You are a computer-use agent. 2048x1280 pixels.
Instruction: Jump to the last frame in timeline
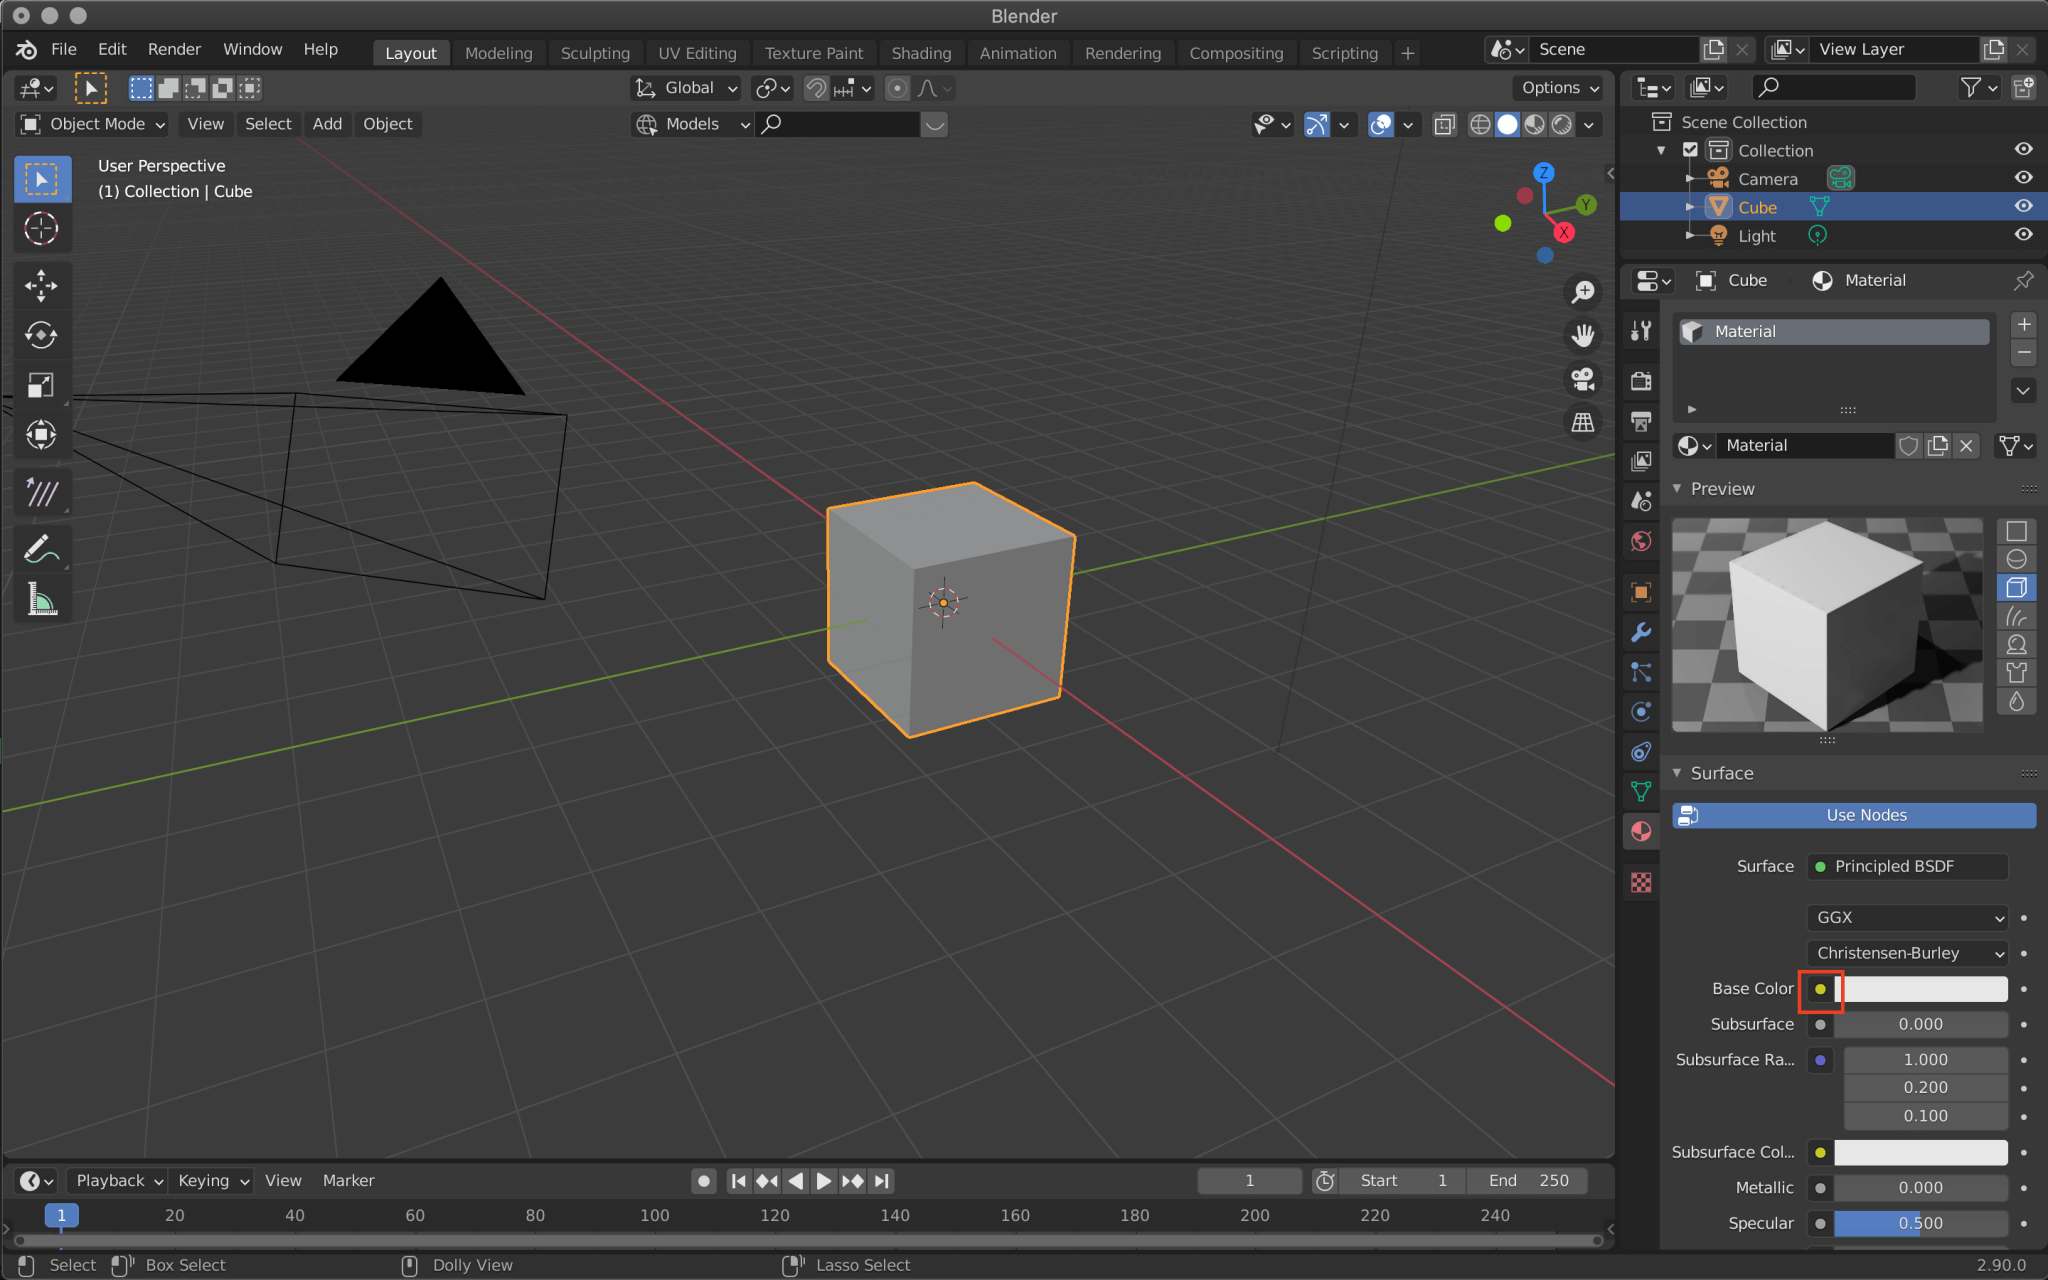click(x=881, y=1180)
